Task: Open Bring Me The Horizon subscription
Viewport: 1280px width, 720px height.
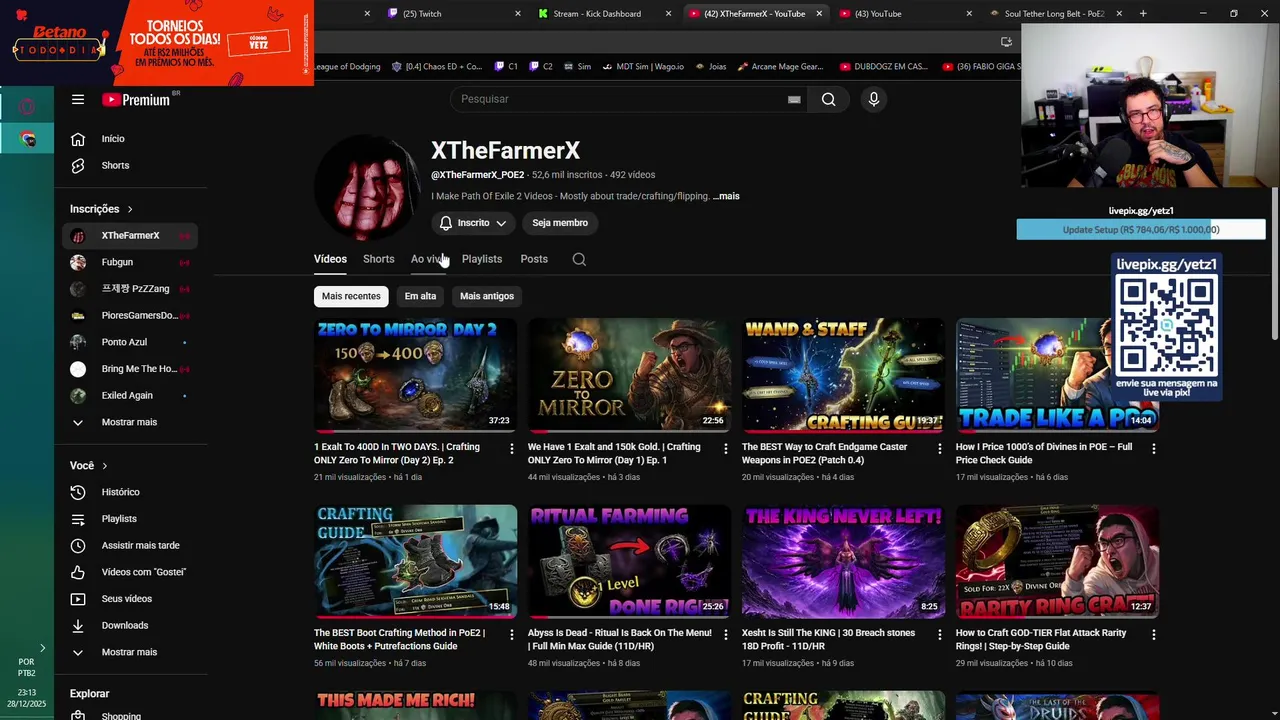Action: 129,369
